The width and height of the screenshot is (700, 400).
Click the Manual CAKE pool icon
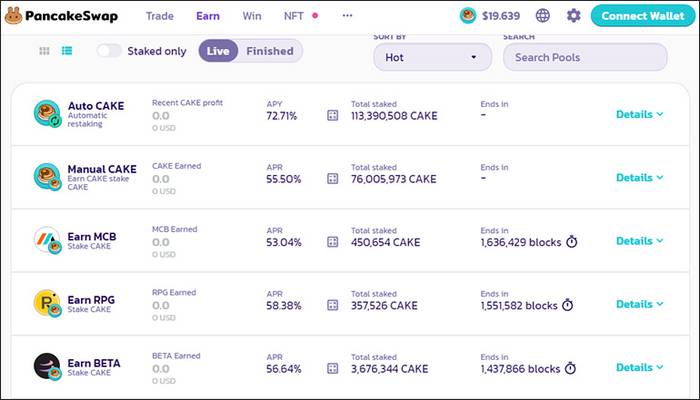click(47, 177)
